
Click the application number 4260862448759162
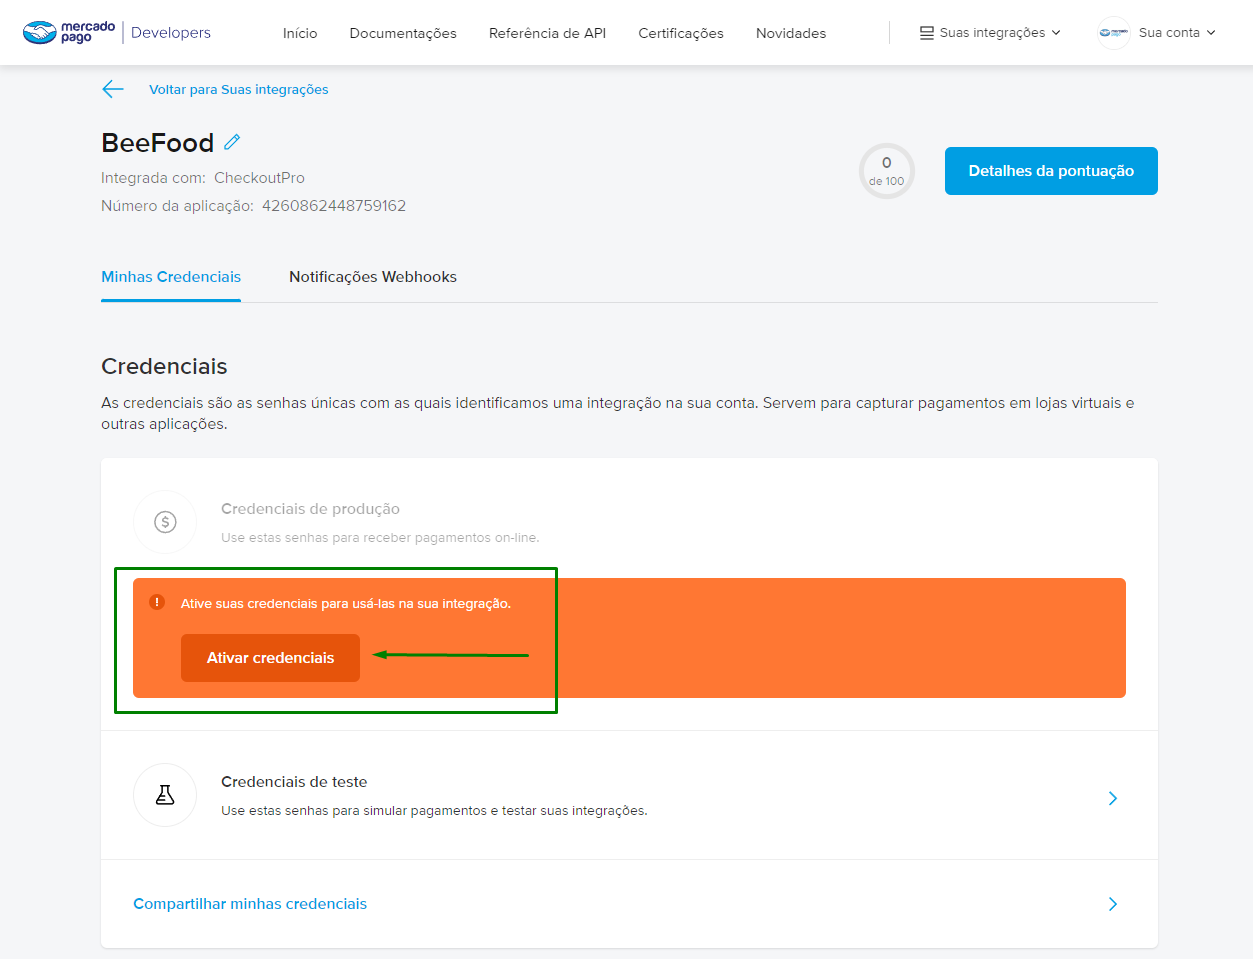click(334, 206)
